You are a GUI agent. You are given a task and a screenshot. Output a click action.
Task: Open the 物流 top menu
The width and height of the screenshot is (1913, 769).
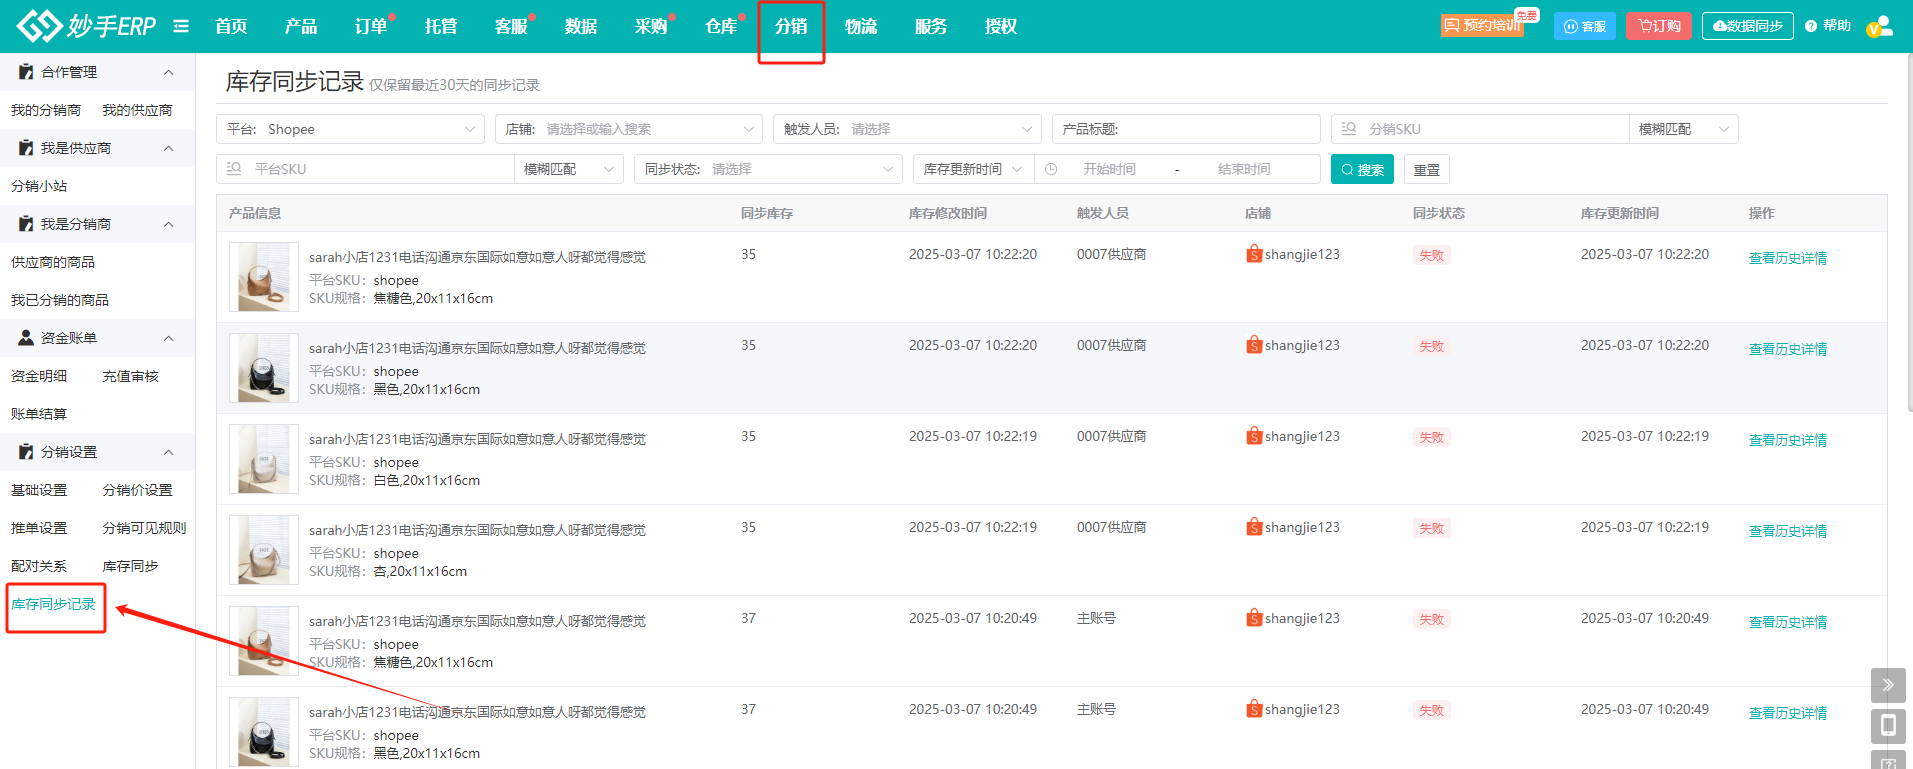(861, 26)
